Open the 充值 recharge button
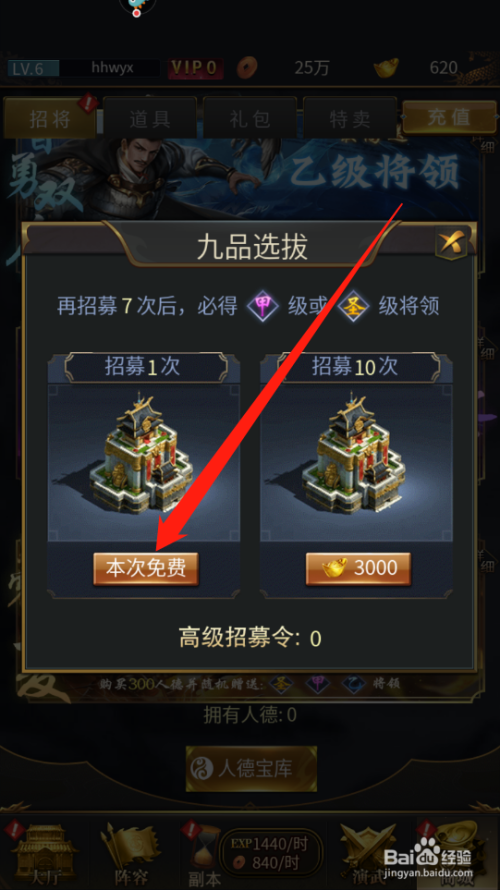Viewport: 500px width, 890px height. coord(449,117)
